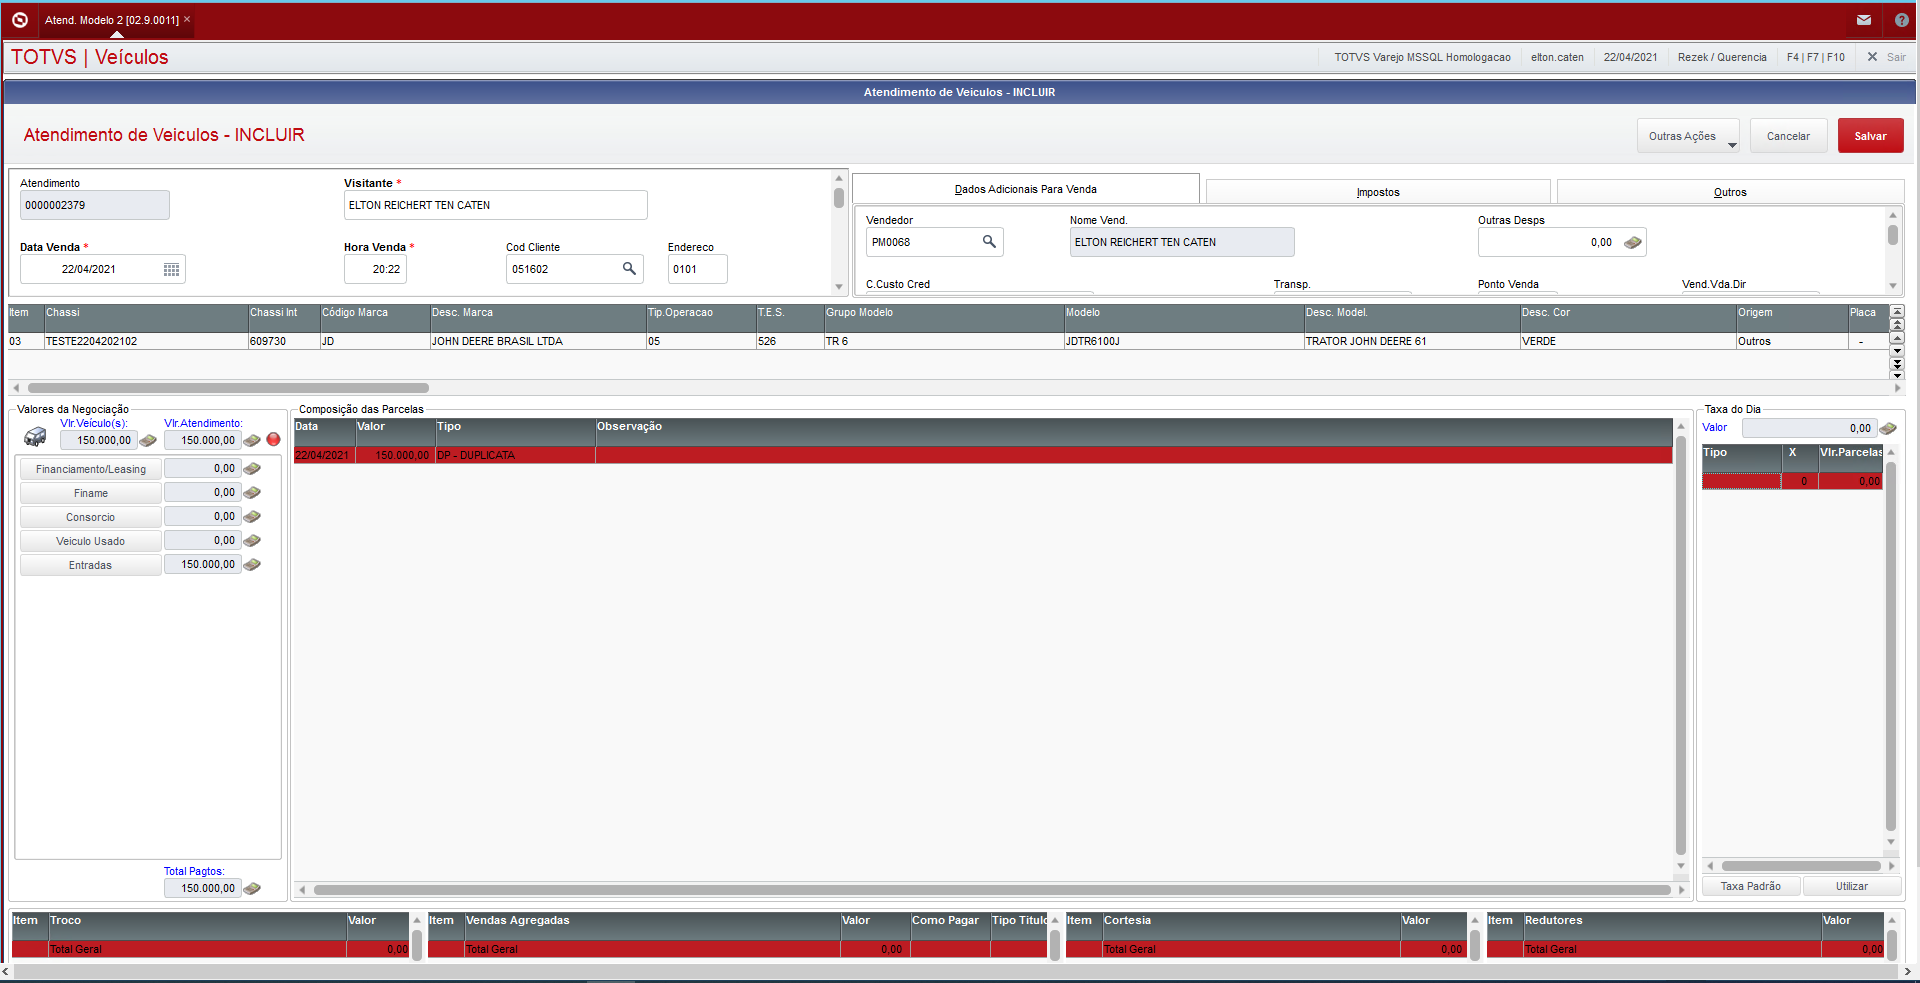Click the vehicle van icon
Image resolution: width=1920 pixels, height=983 pixels.
point(35,437)
